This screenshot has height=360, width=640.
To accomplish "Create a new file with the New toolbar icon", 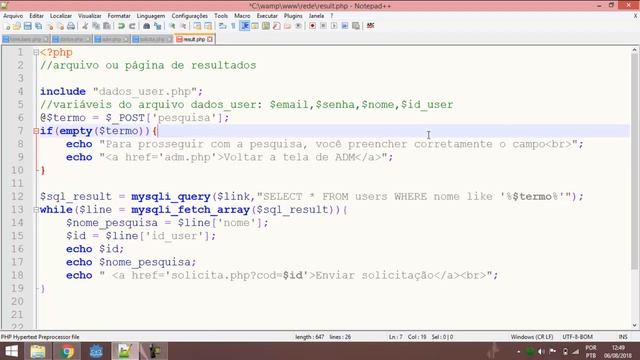I will click(x=7, y=26).
